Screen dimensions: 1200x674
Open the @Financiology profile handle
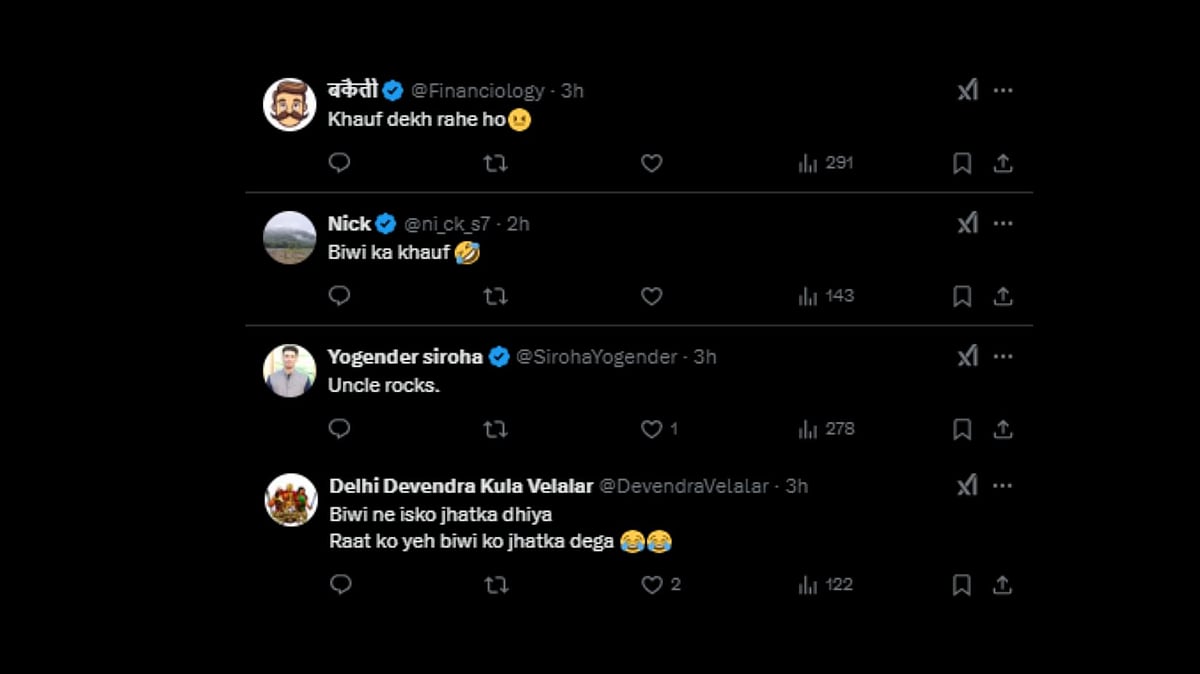478,91
